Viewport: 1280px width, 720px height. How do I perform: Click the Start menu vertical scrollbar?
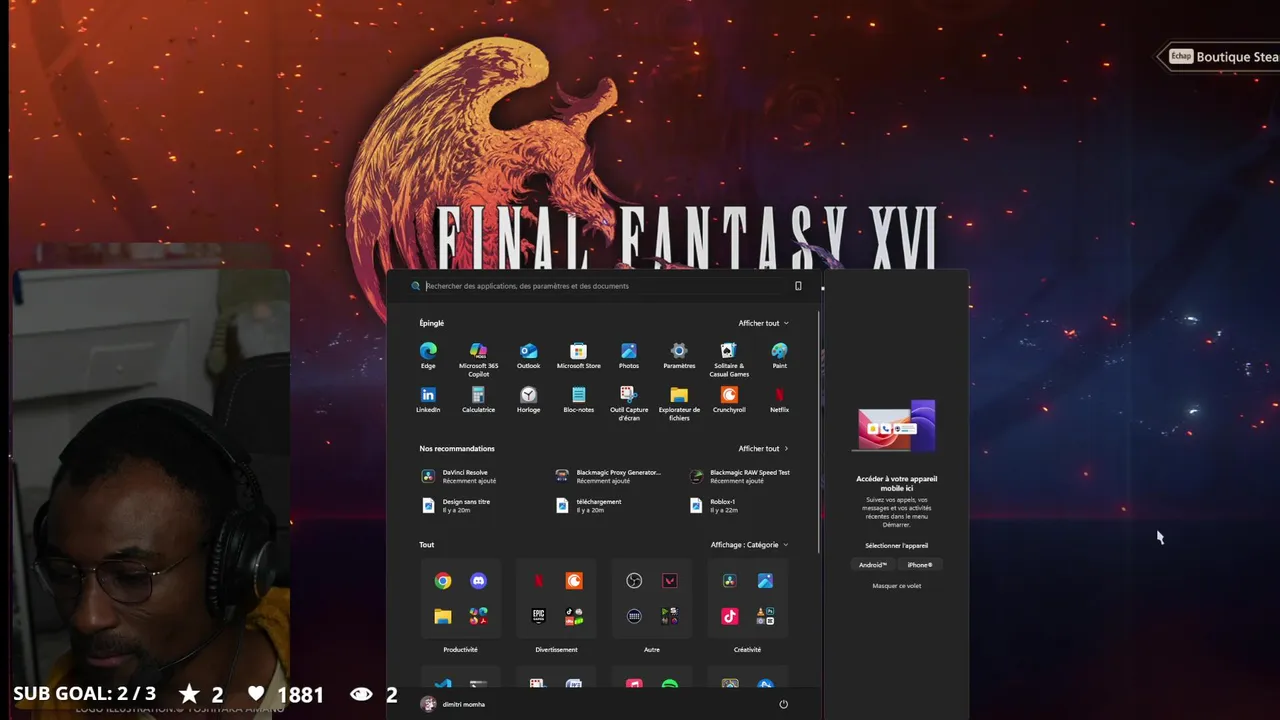pos(820,432)
